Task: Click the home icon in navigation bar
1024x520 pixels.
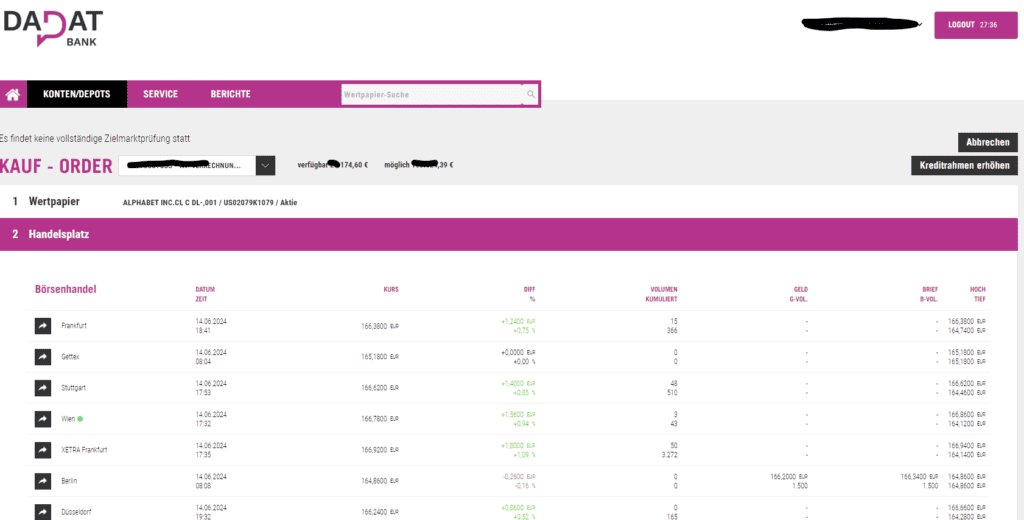Action: tap(13, 95)
